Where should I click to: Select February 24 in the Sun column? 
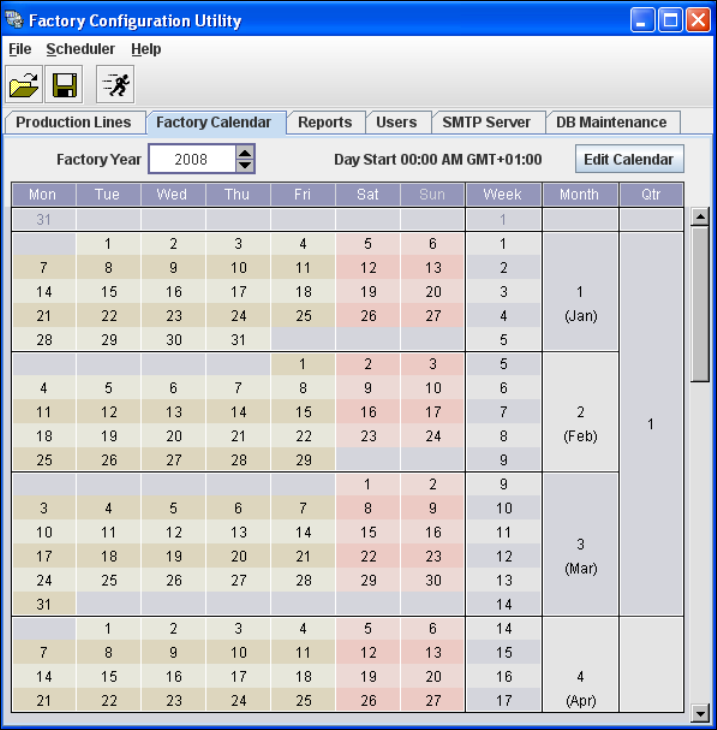click(x=433, y=436)
